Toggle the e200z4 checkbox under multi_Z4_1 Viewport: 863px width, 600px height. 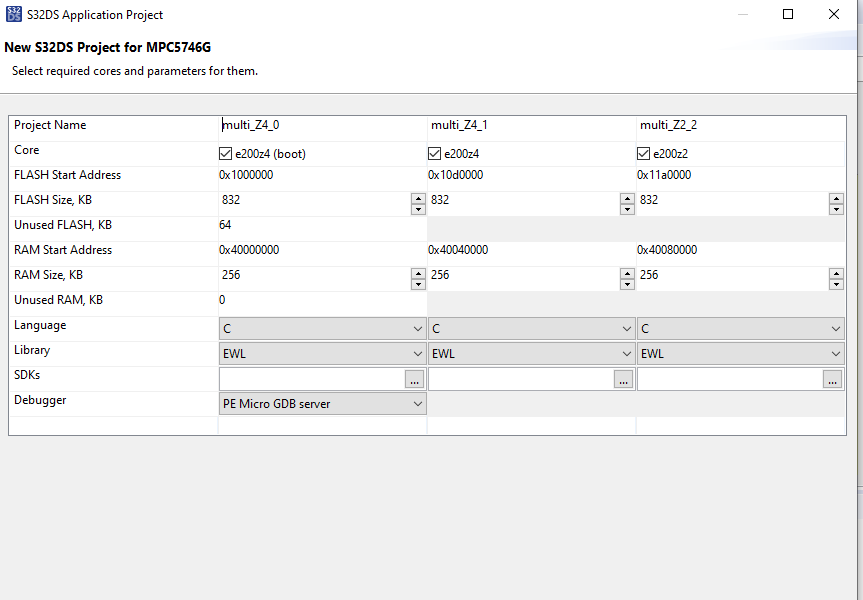[x=433, y=153]
